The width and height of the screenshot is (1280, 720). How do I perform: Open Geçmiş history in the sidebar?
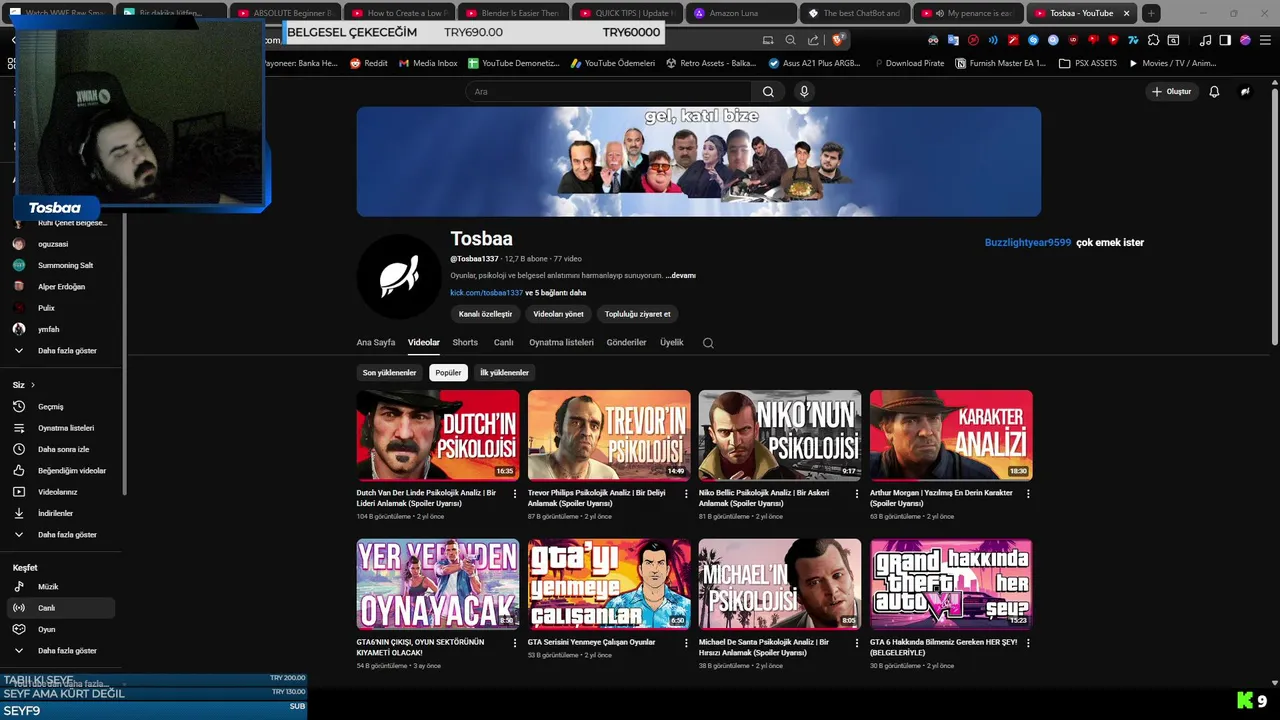(x=62, y=407)
